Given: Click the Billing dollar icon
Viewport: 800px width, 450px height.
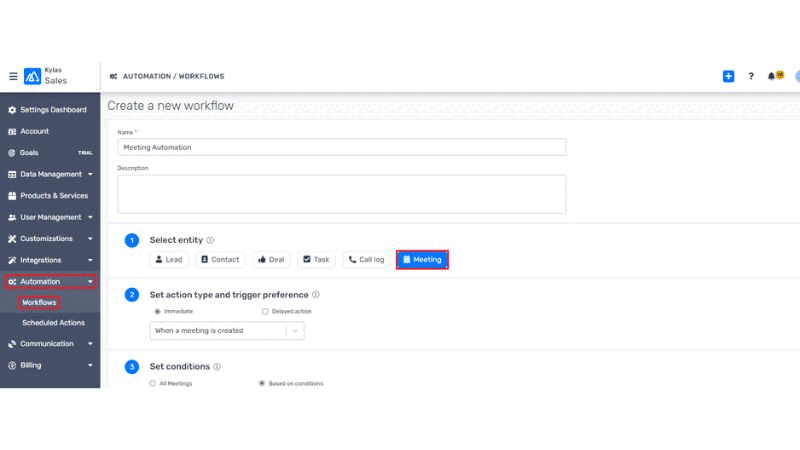Looking at the screenshot, I should tap(12, 365).
